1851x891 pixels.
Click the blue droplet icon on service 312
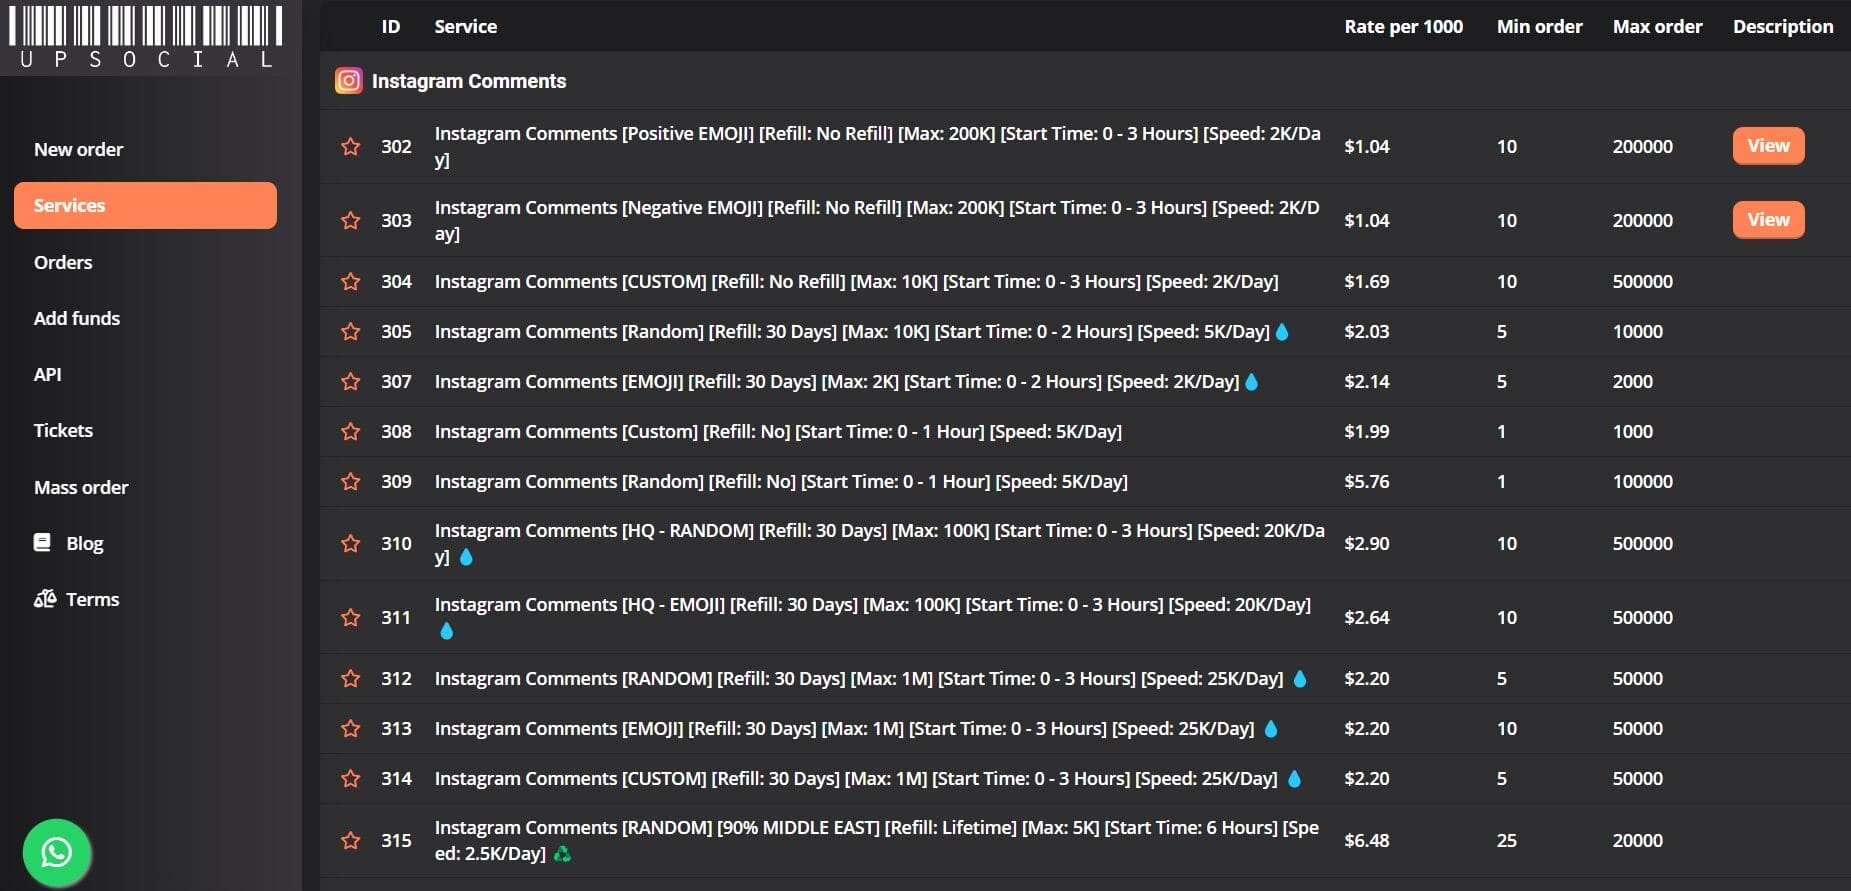click(x=1300, y=679)
